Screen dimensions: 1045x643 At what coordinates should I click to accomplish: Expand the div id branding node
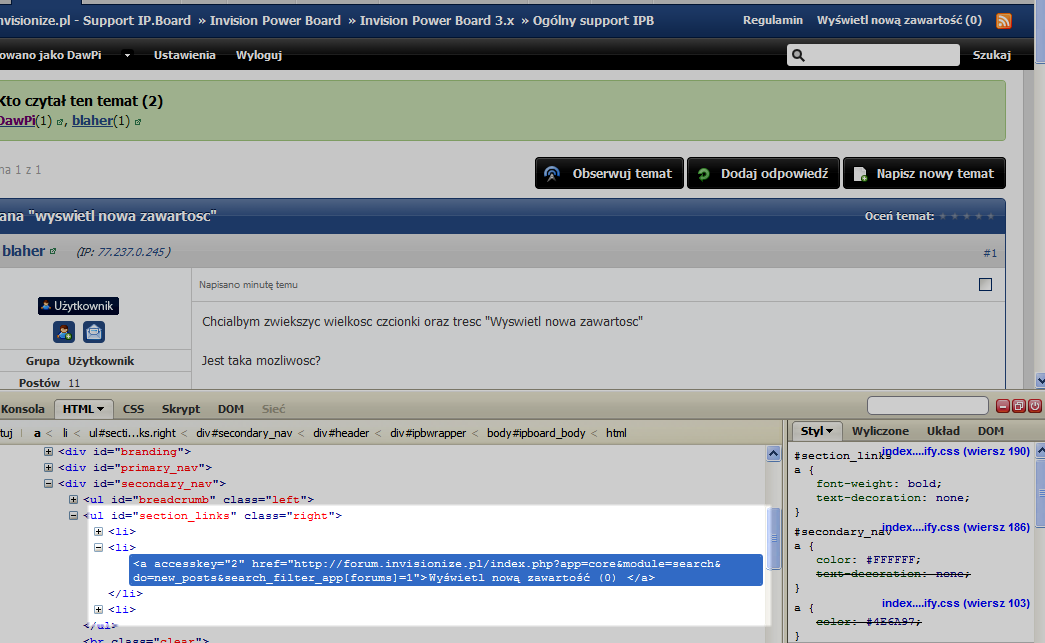[48, 452]
